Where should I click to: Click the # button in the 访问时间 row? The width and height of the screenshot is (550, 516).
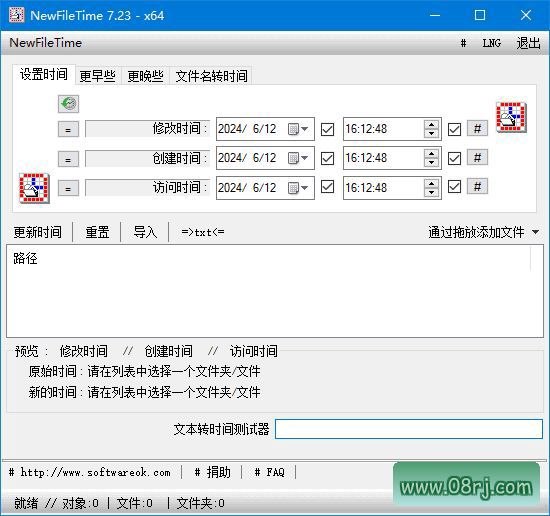(477, 187)
